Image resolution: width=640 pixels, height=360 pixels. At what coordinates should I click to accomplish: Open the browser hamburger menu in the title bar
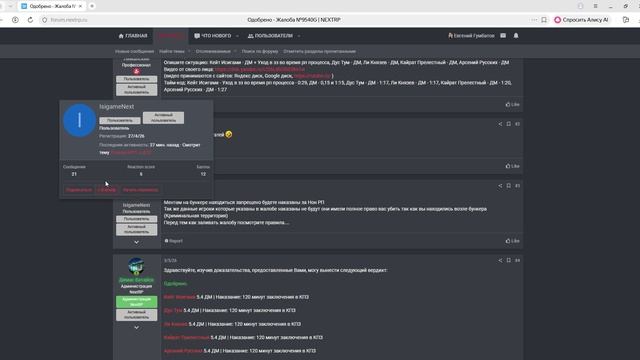coord(596,6)
